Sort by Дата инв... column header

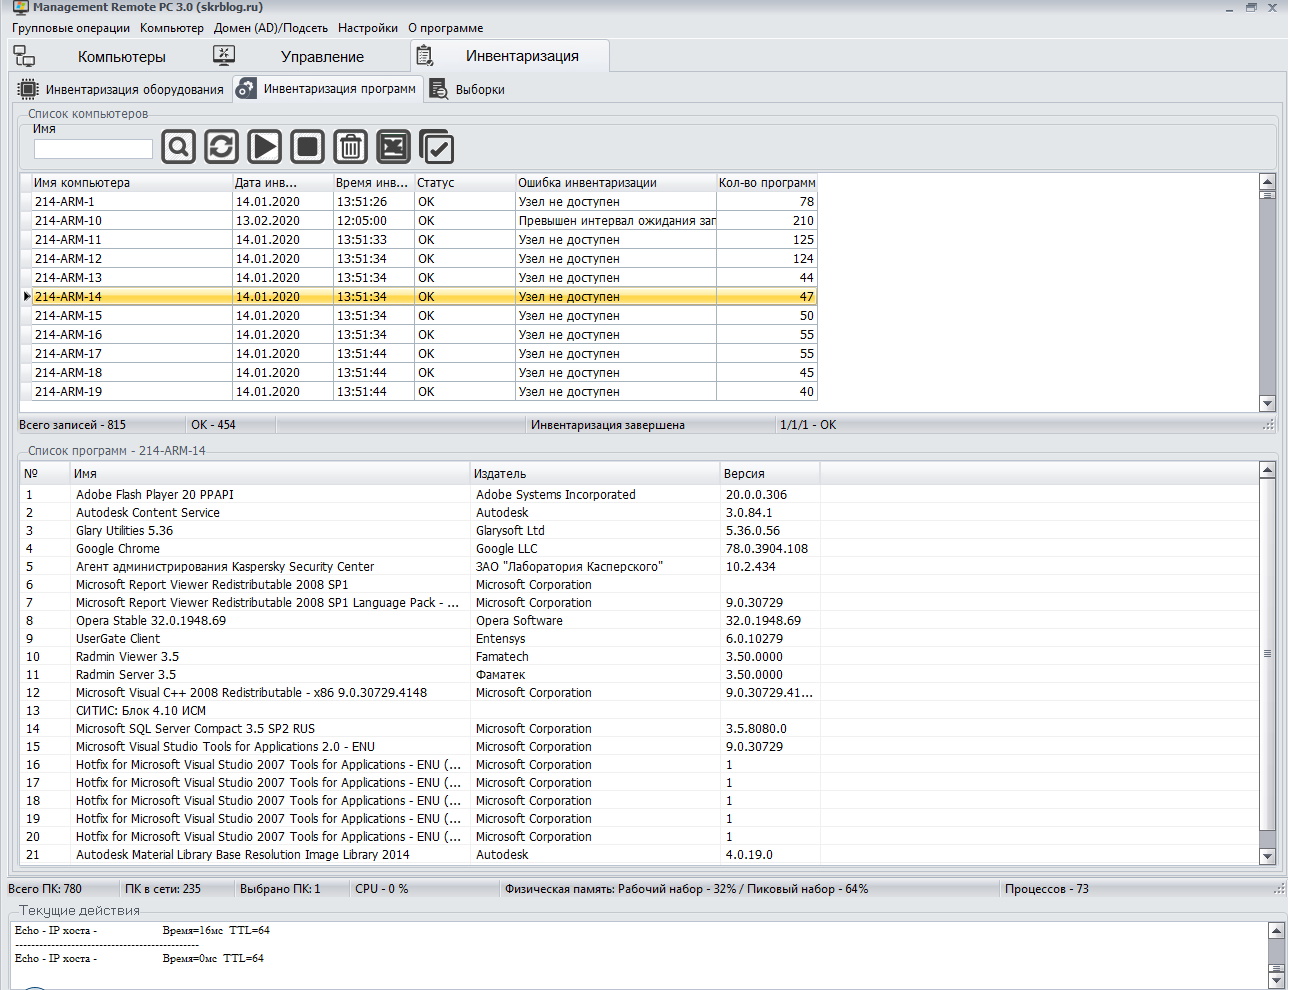point(283,183)
